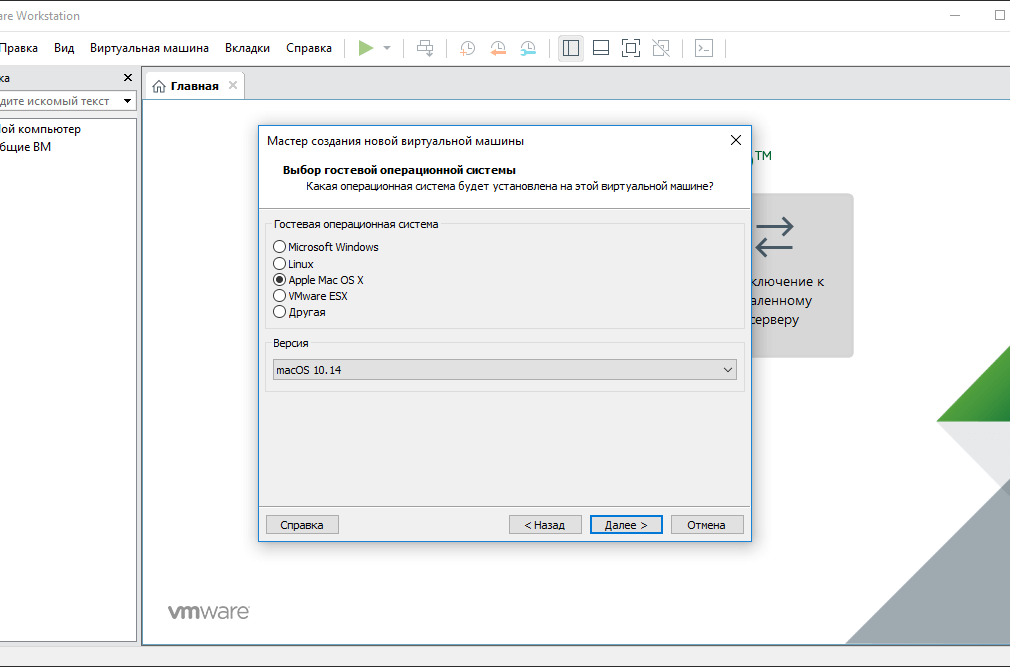This screenshot has height=667, width=1010.
Task: Open the Справка menu in the menu bar
Action: (309, 48)
